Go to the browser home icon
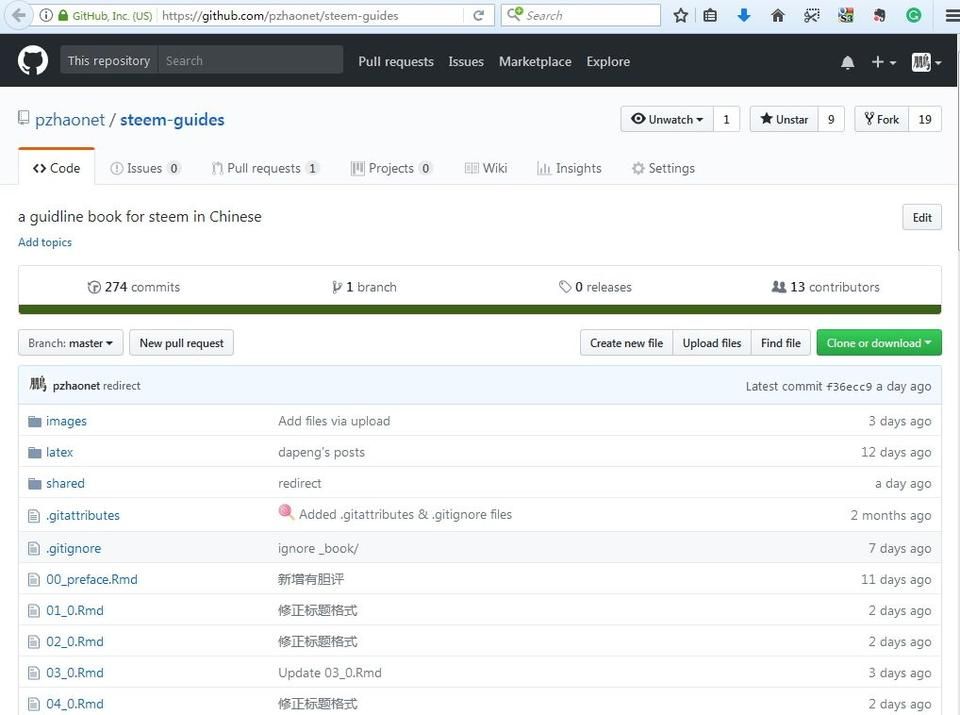Screen dimensions: 960x715 pos(778,15)
